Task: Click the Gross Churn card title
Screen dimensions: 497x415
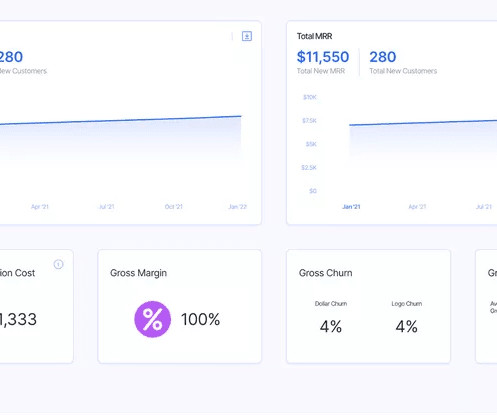Action: tap(325, 273)
